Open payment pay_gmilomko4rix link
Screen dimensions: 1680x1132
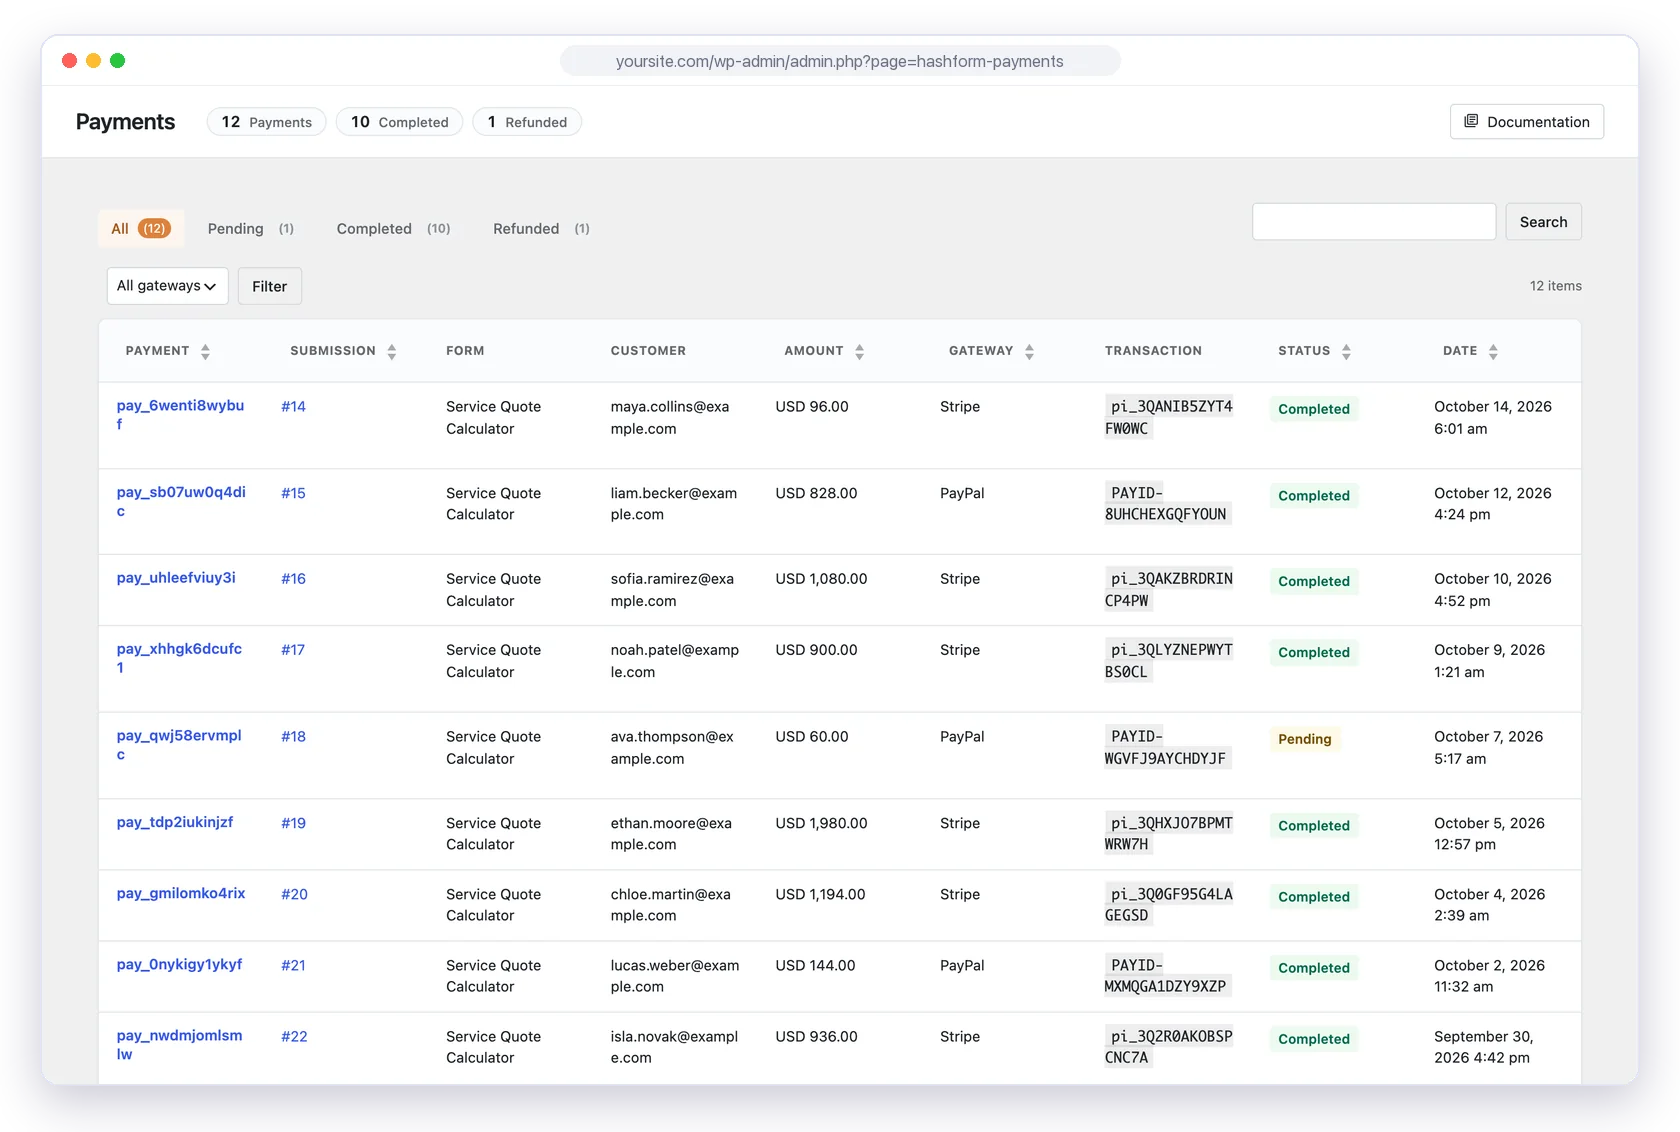click(181, 893)
